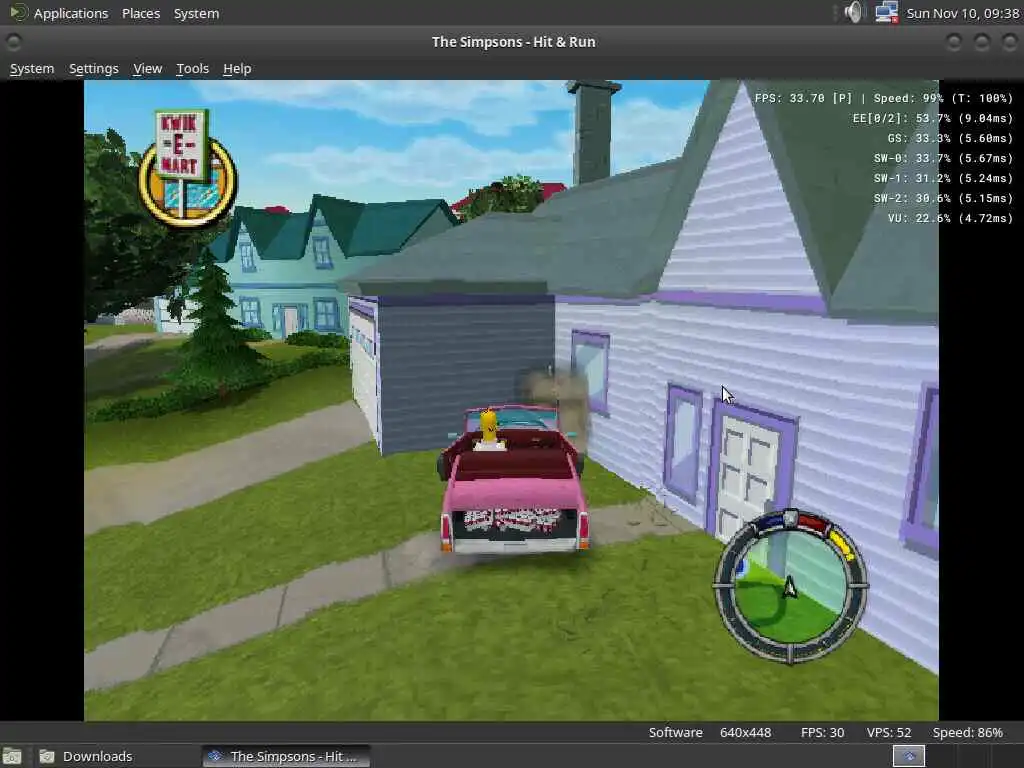This screenshot has height=768, width=1024.
Task: Click the show desktop icon in the bottom panel
Action: (x=12, y=756)
